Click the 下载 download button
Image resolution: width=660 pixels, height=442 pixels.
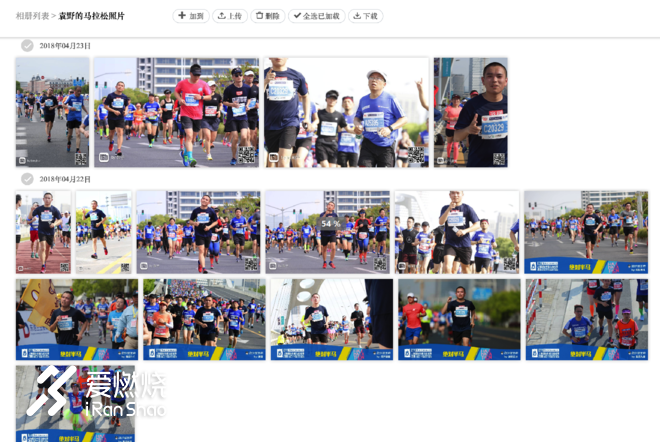click(x=365, y=16)
